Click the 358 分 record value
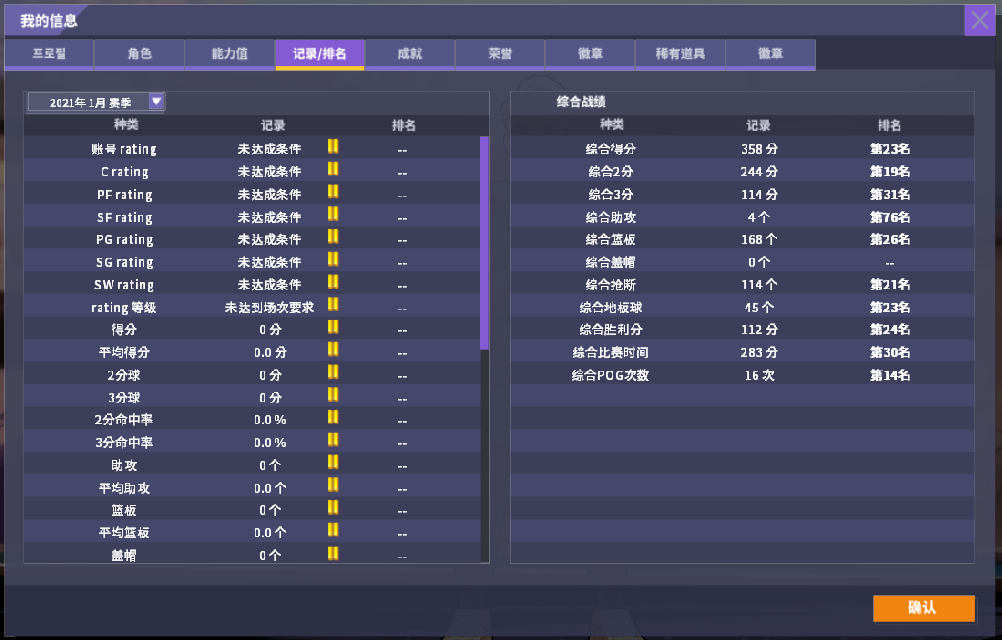The height and width of the screenshot is (640, 1002). pyautogui.click(x=759, y=149)
